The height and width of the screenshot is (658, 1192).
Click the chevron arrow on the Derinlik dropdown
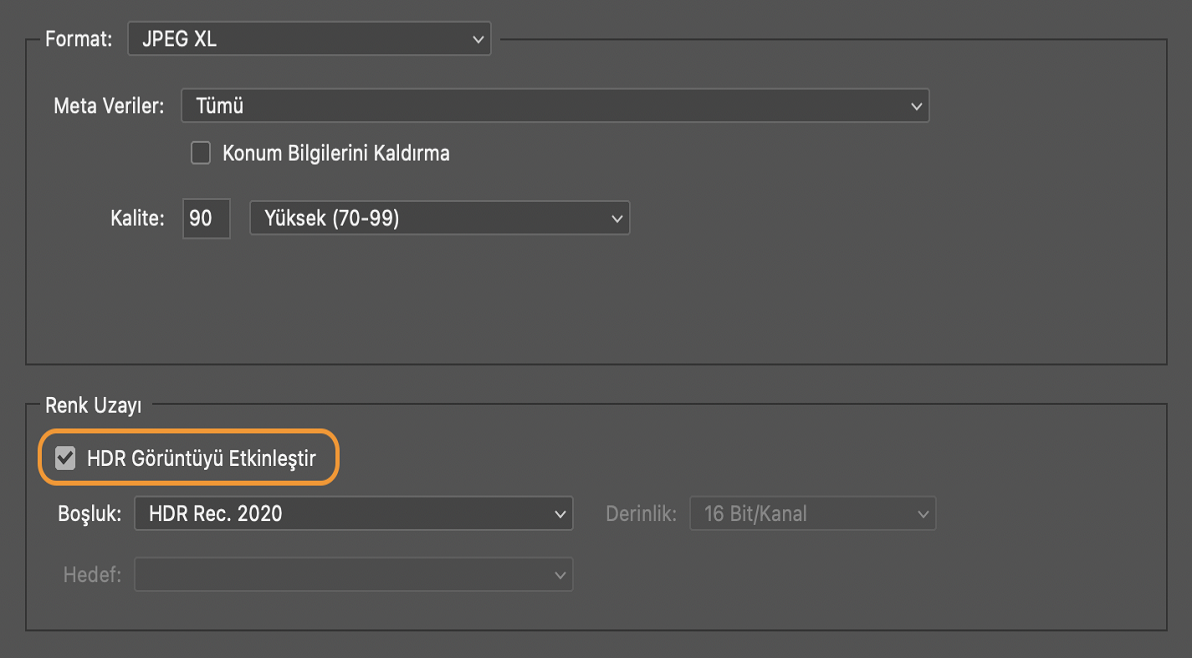coord(922,514)
